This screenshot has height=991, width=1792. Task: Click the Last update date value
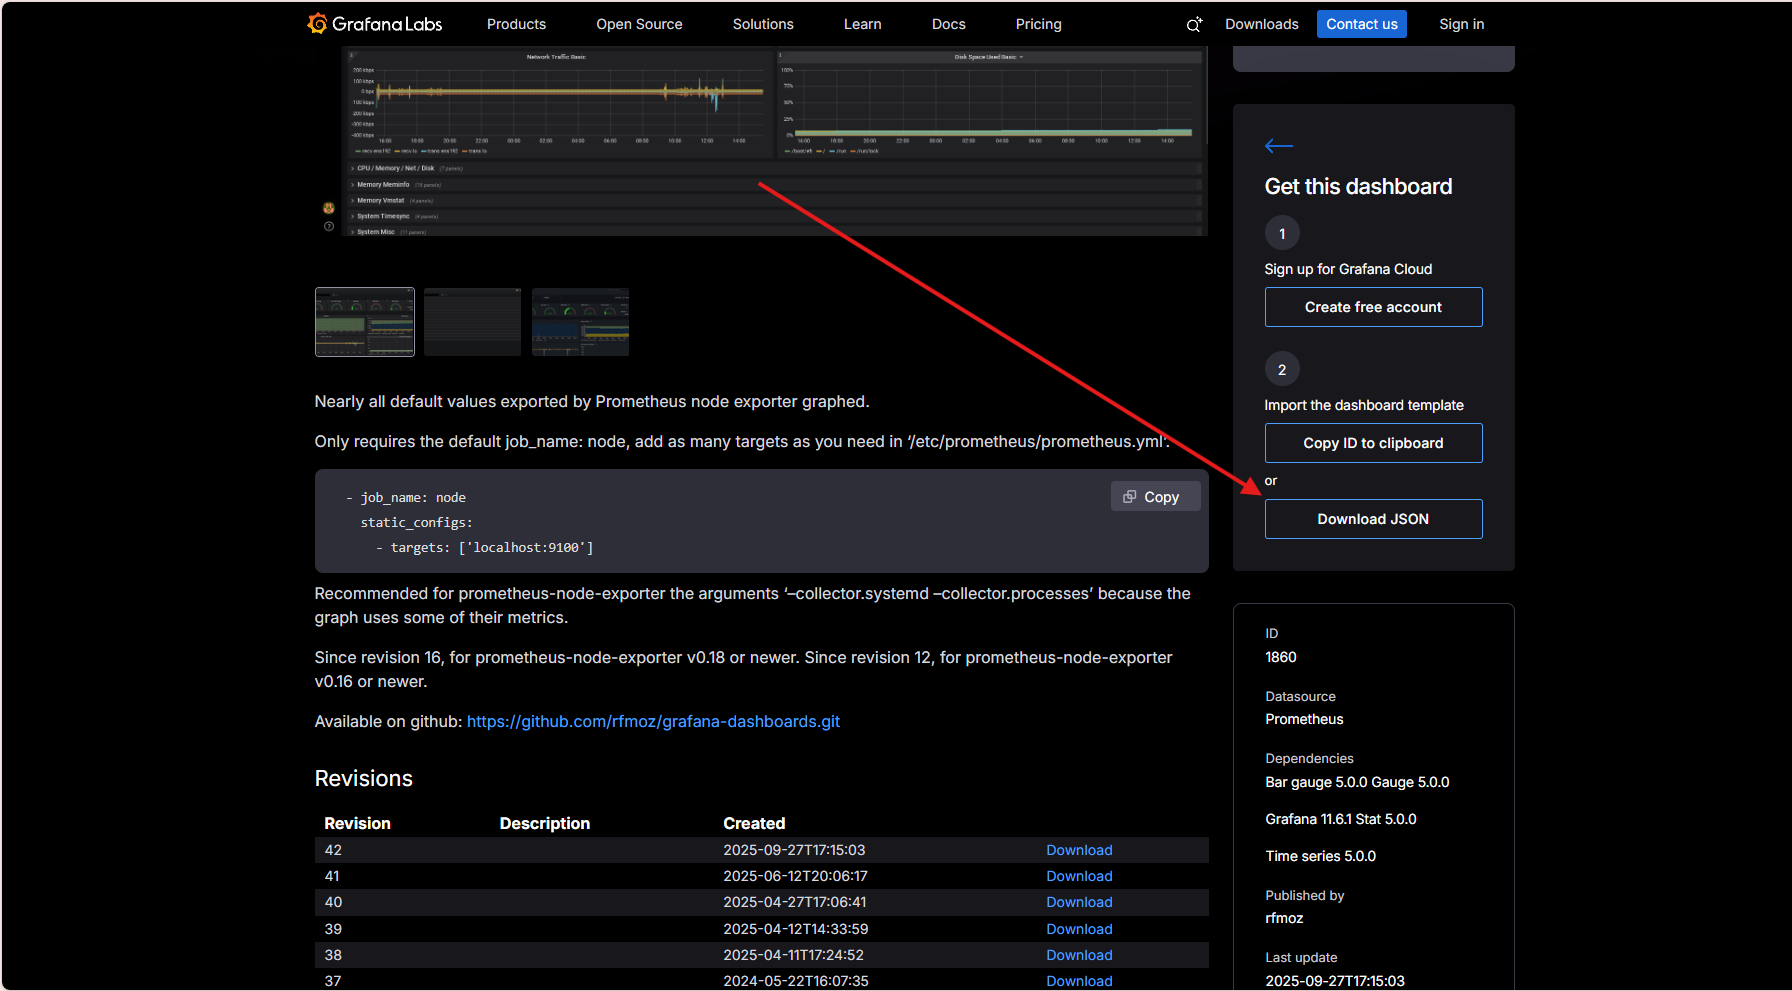[x=1335, y=981]
